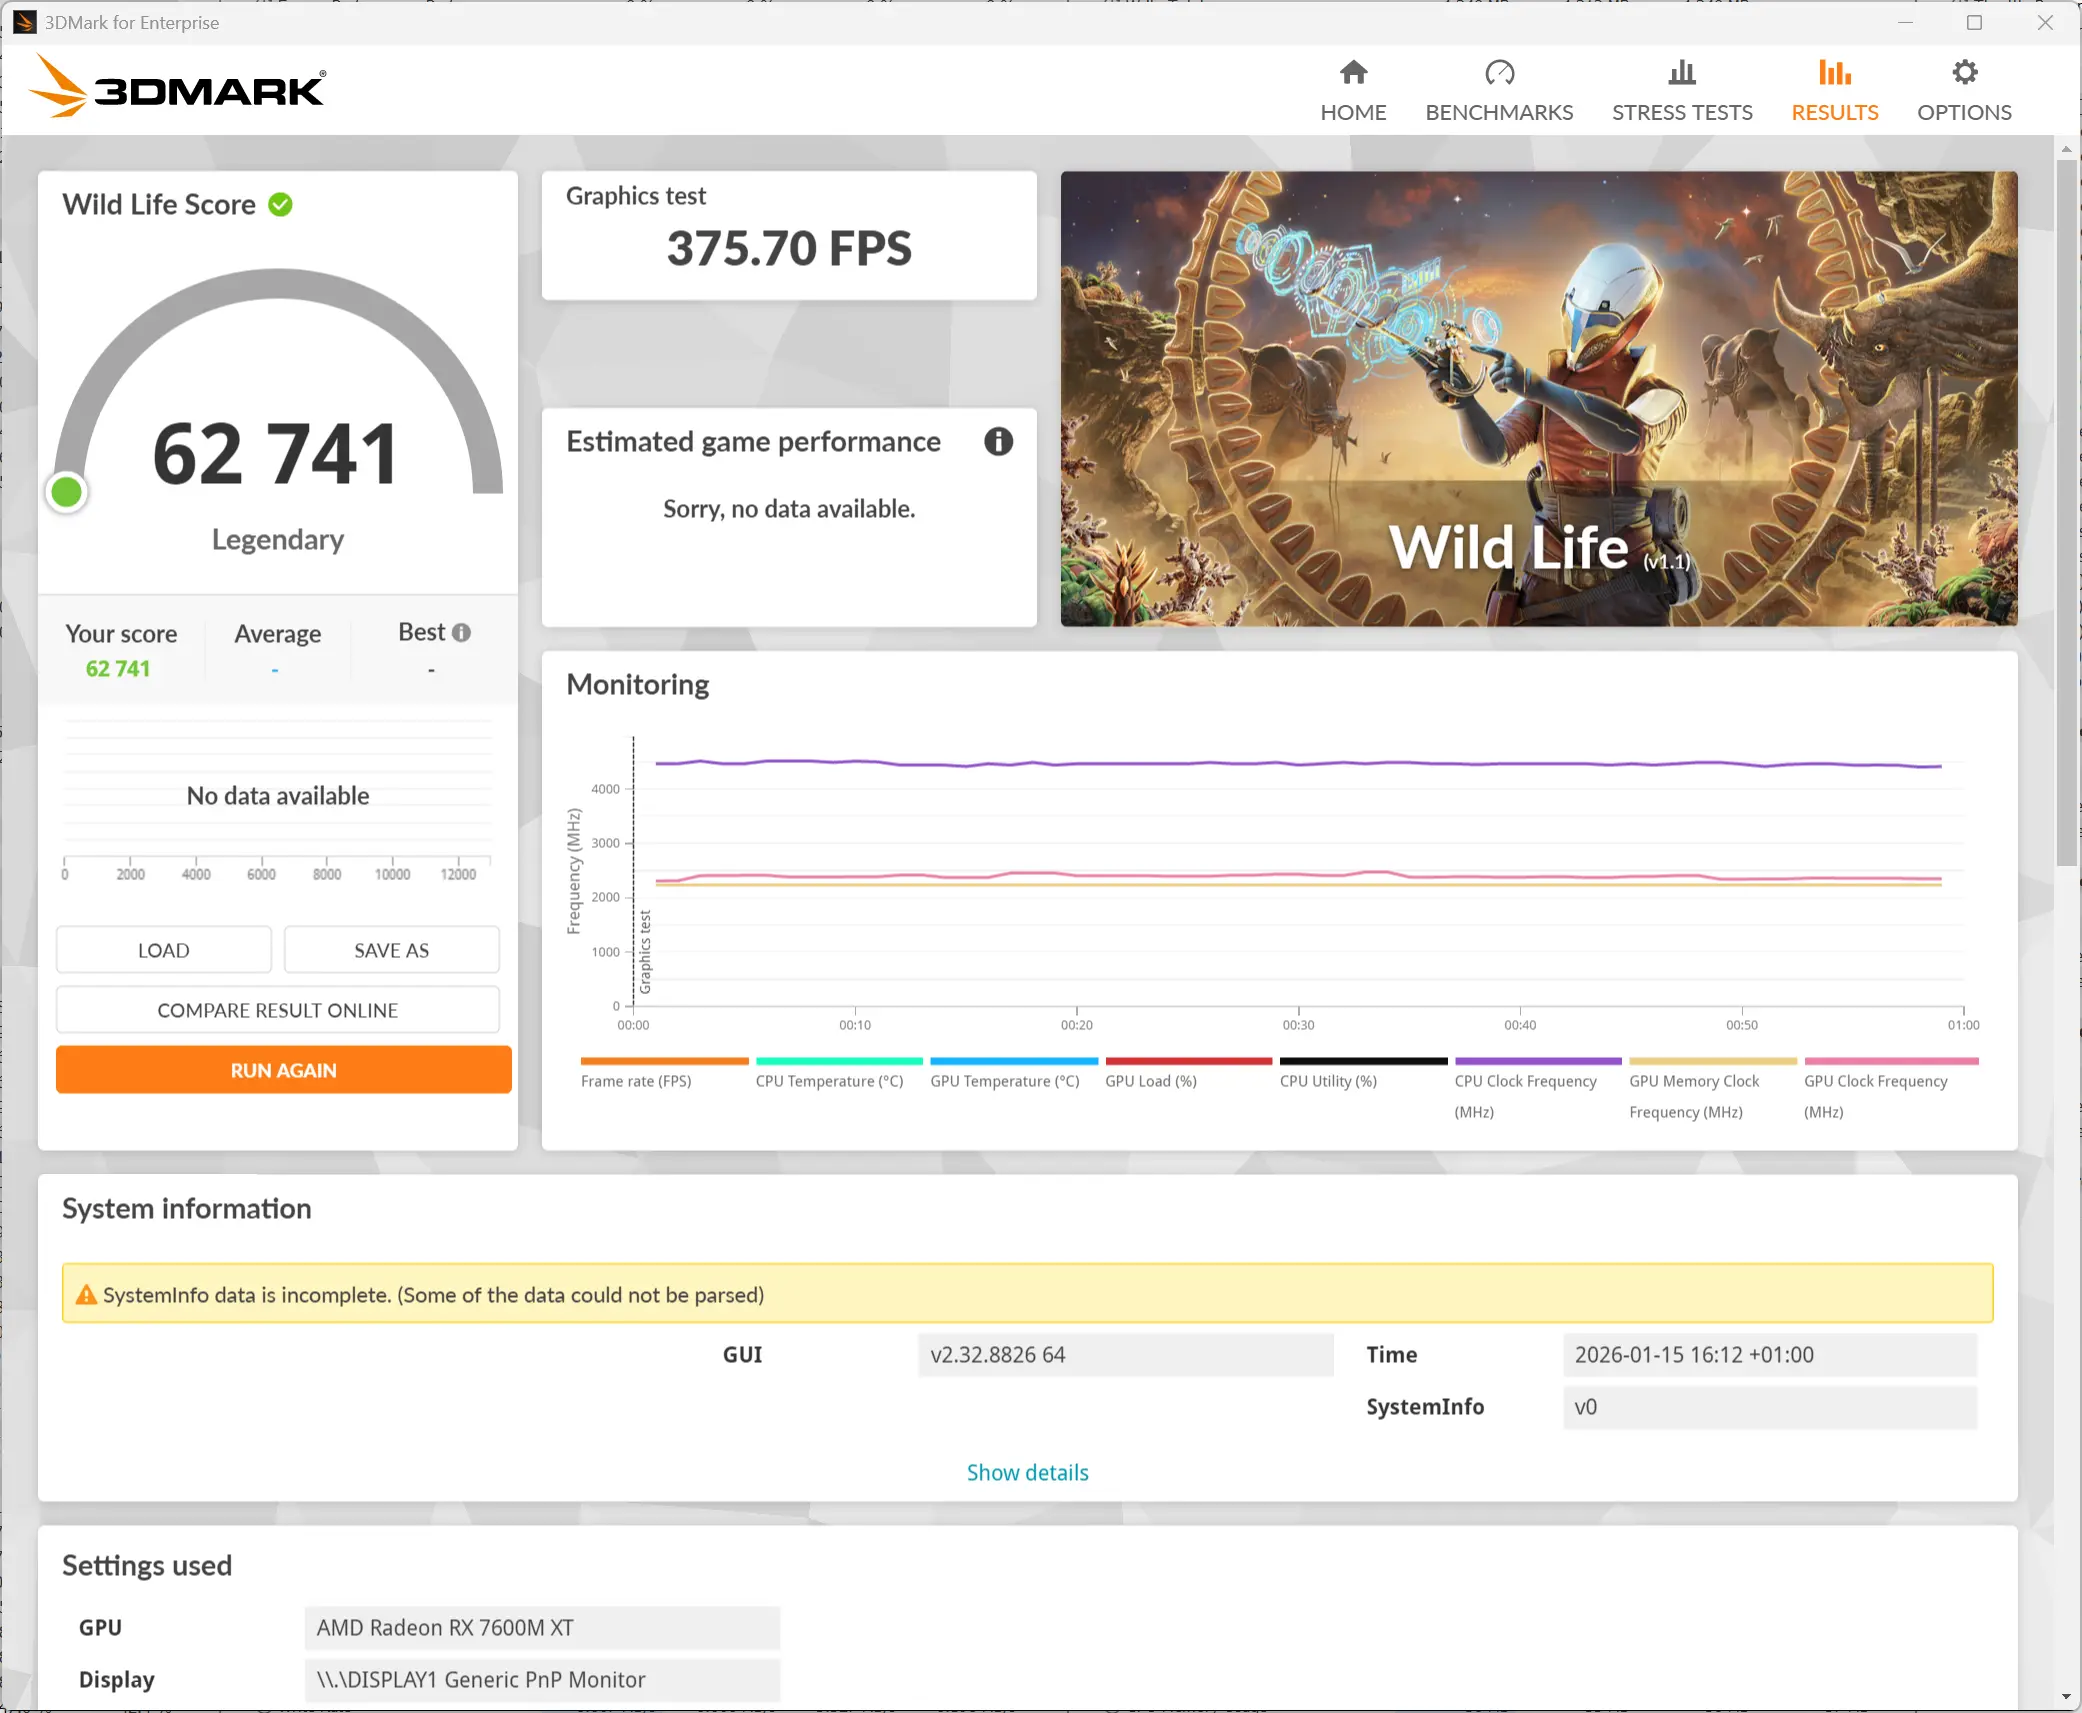Click the info icon for Estimated game performance
This screenshot has width=2082, height=1713.
998,441
